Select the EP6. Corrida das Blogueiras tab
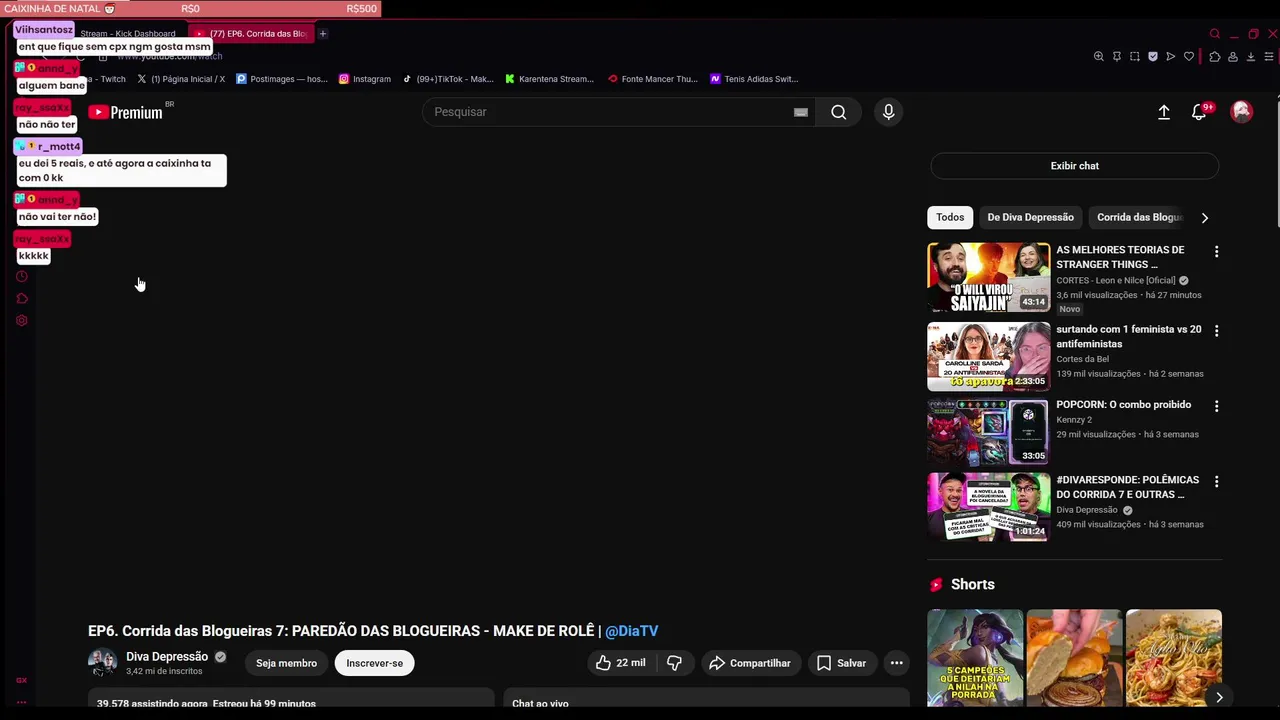The height and width of the screenshot is (720, 1280). pyautogui.click(x=252, y=34)
